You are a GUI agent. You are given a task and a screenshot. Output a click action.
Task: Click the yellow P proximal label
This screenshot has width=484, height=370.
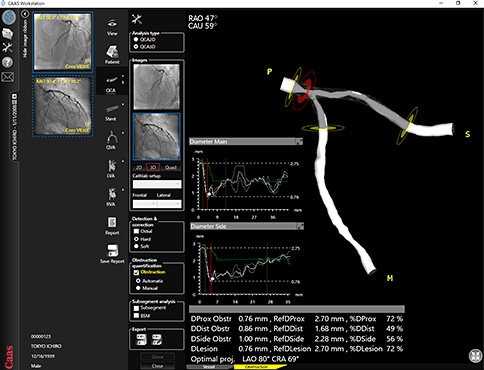269,72
